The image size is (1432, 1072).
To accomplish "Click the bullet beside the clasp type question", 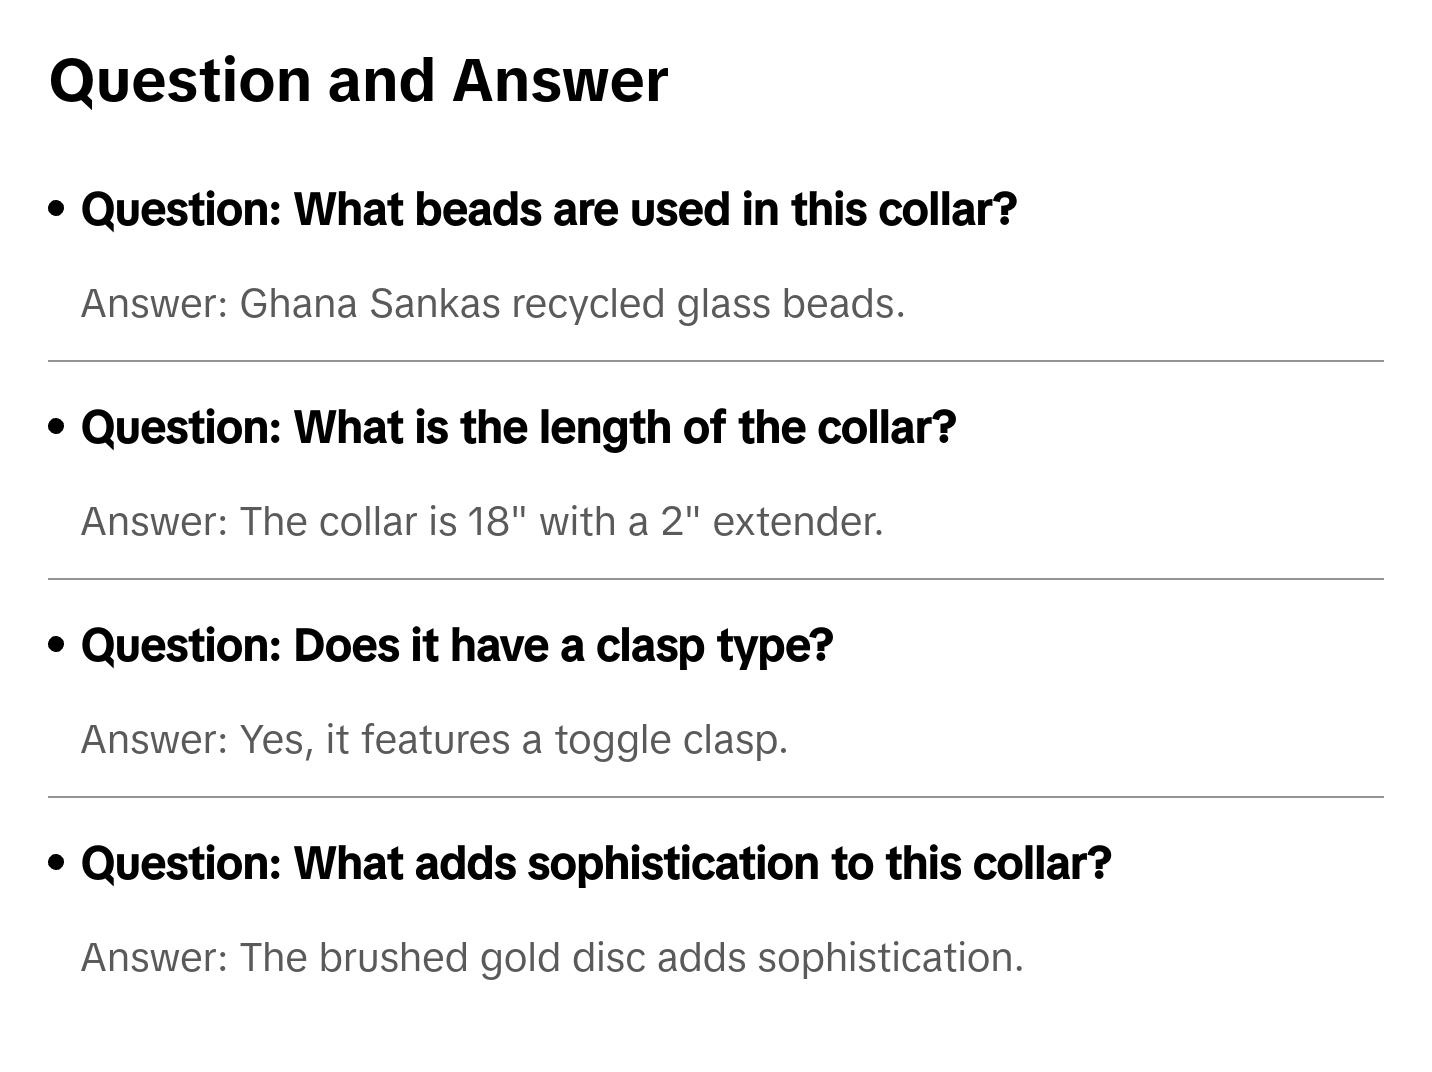I will 57,645.
